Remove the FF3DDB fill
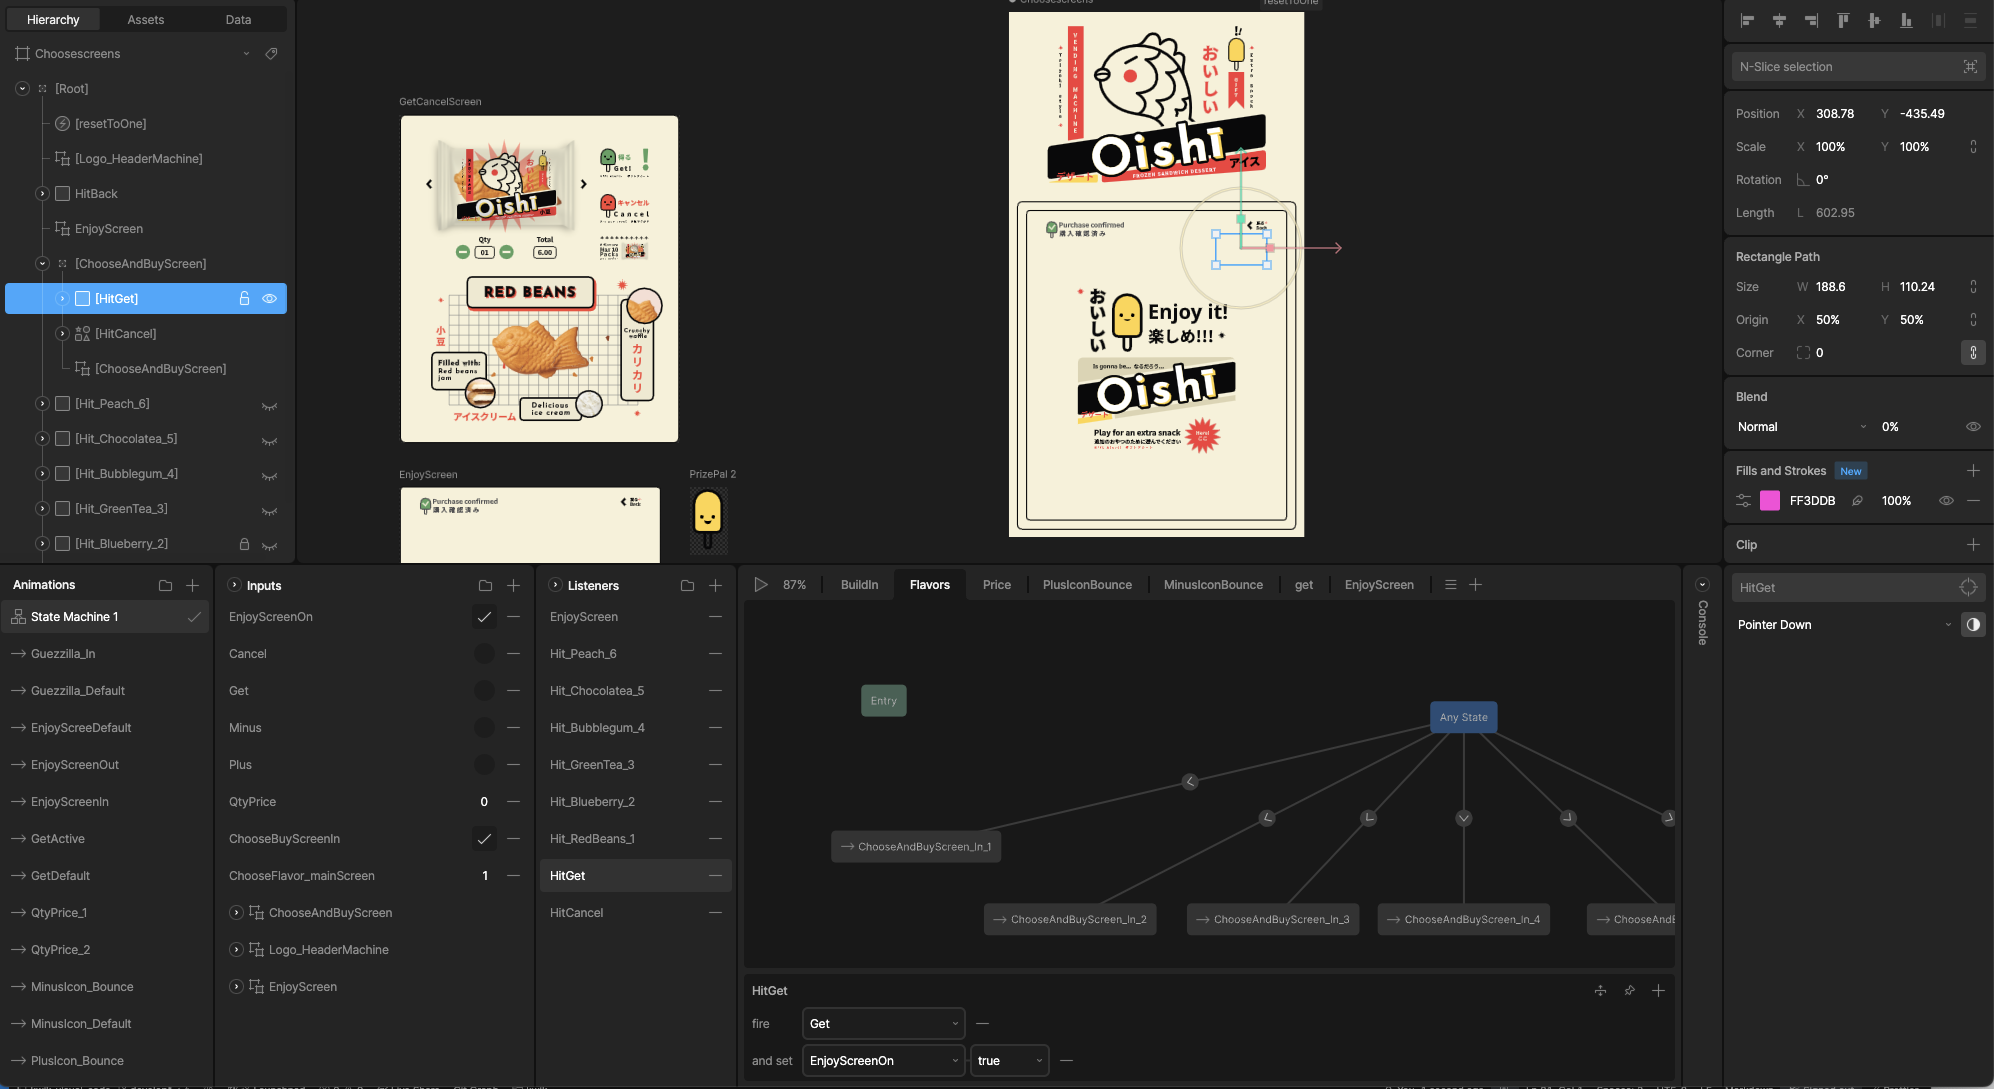 [1973, 501]
